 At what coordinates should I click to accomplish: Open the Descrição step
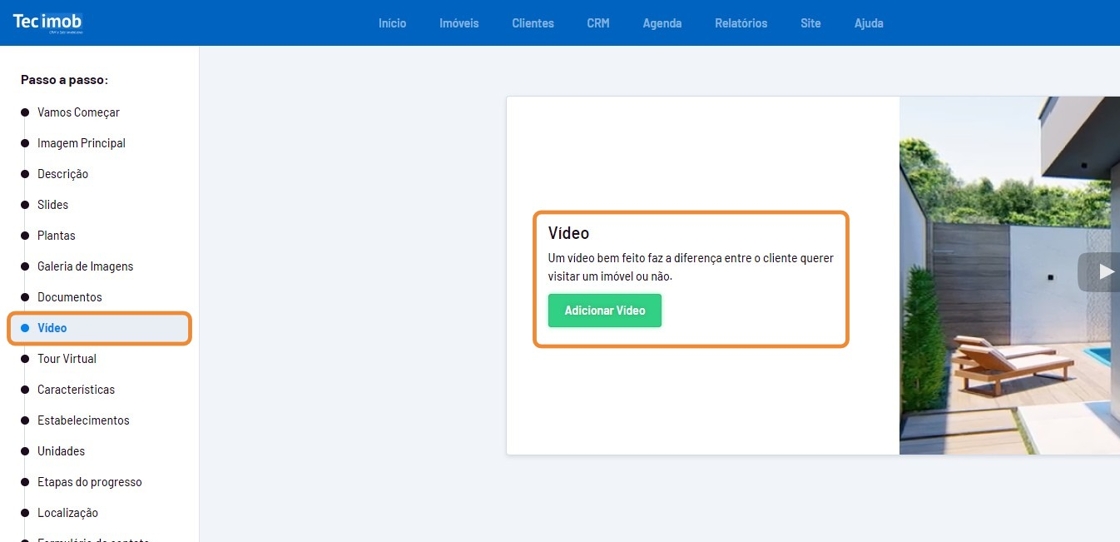point(62,174)
